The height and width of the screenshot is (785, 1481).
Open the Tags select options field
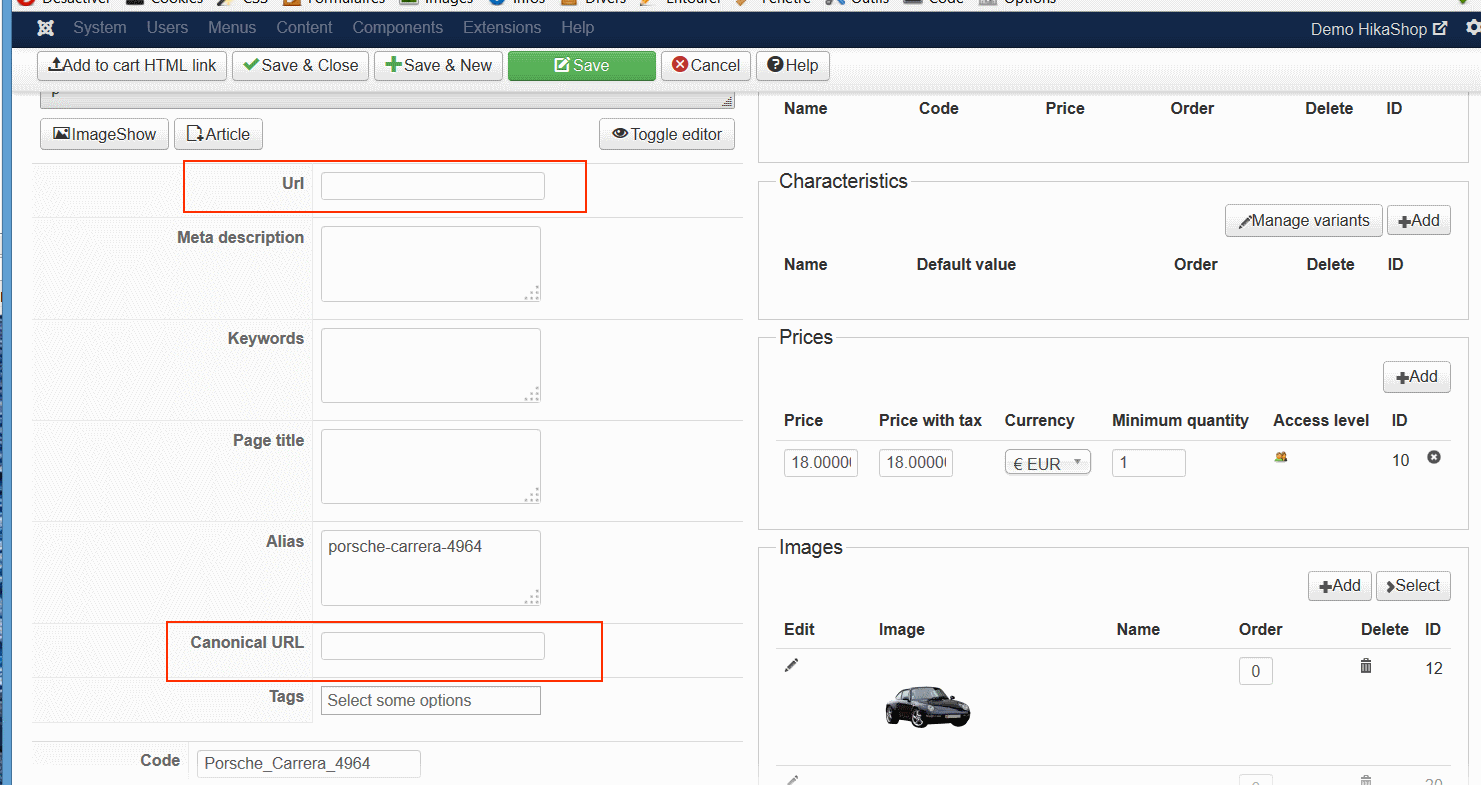click(431, 700)
